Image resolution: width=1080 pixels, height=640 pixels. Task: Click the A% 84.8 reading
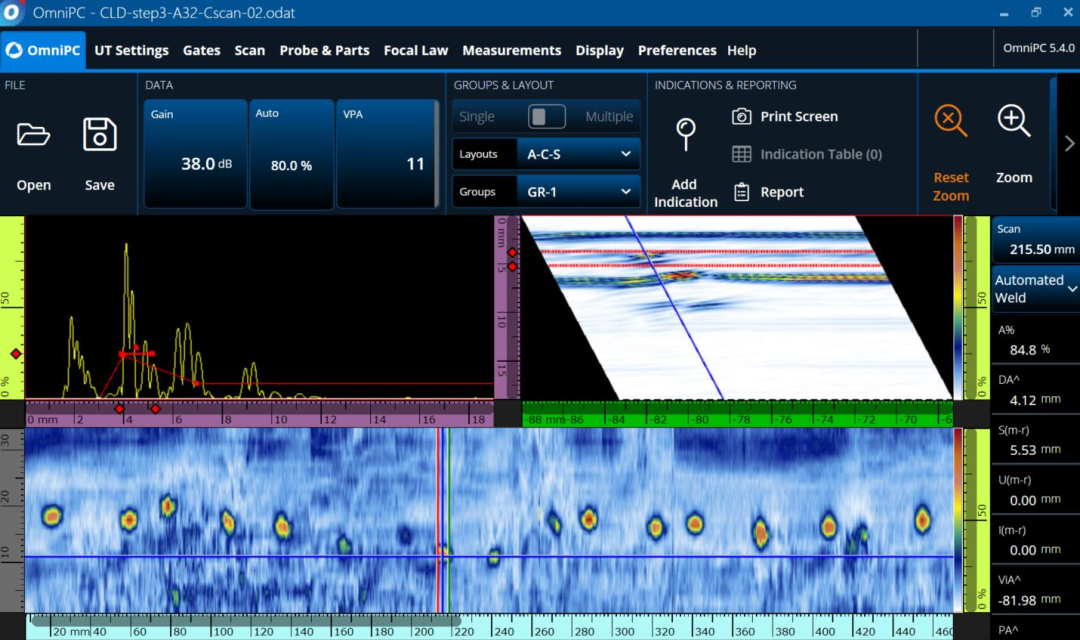(x=1035, y=340)
